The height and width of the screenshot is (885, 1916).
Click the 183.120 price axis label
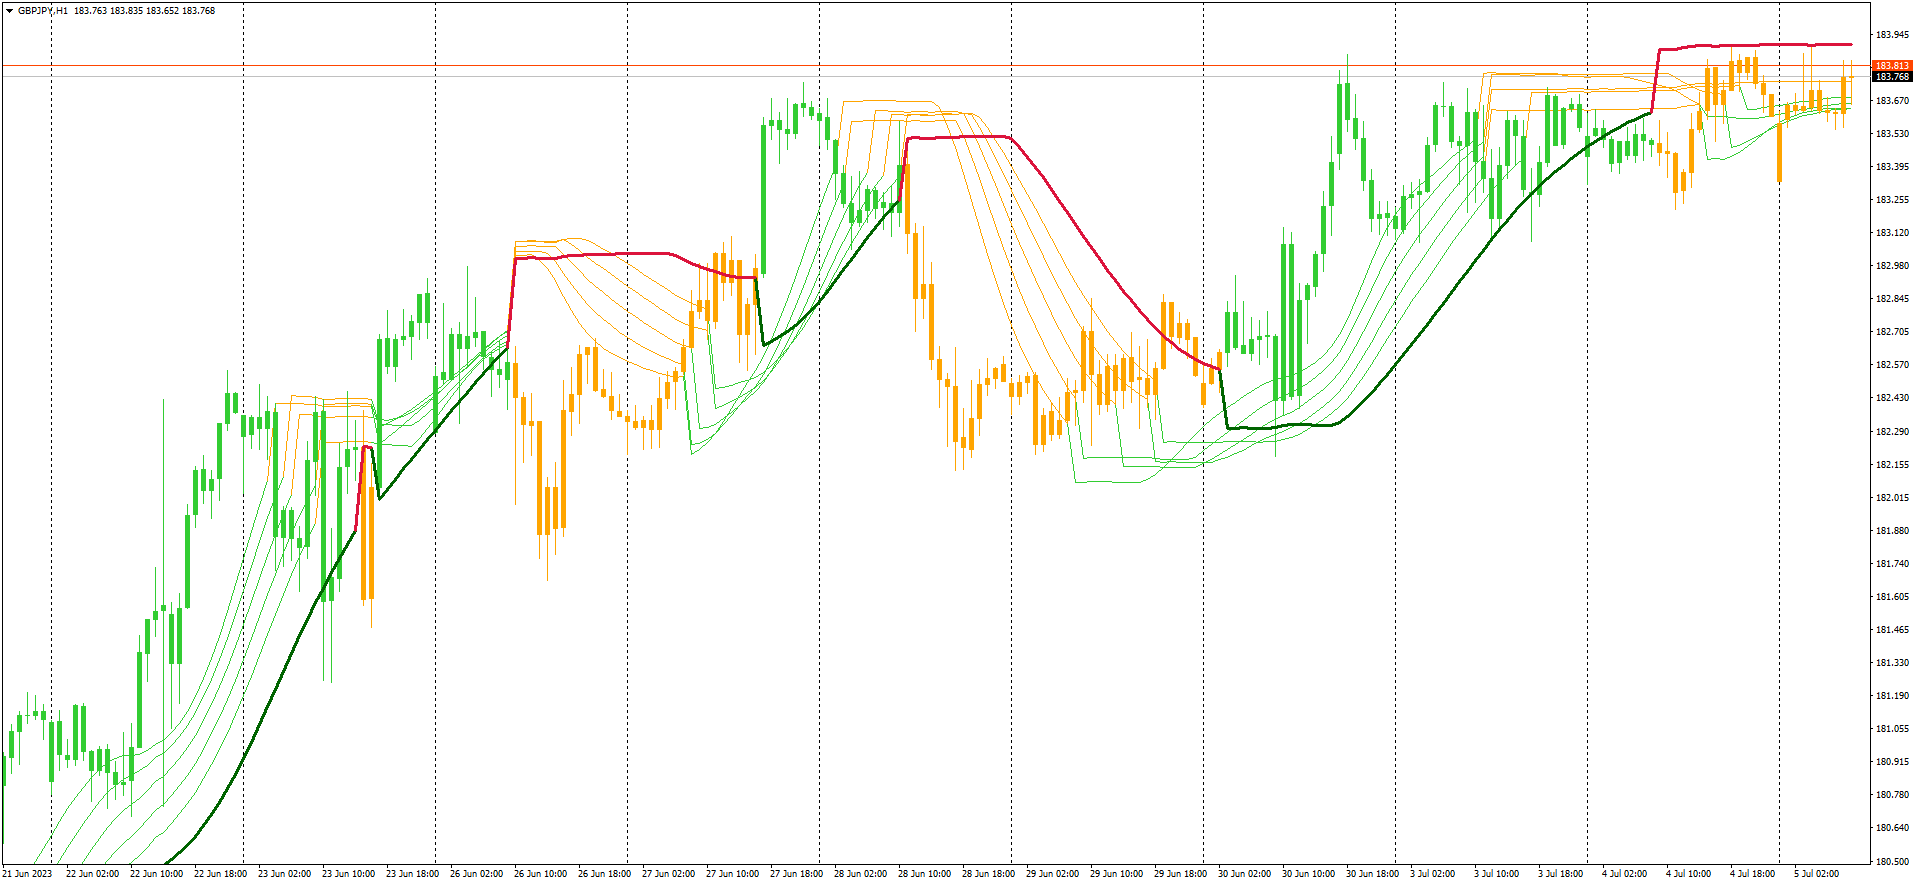(x=1892, y=233)
